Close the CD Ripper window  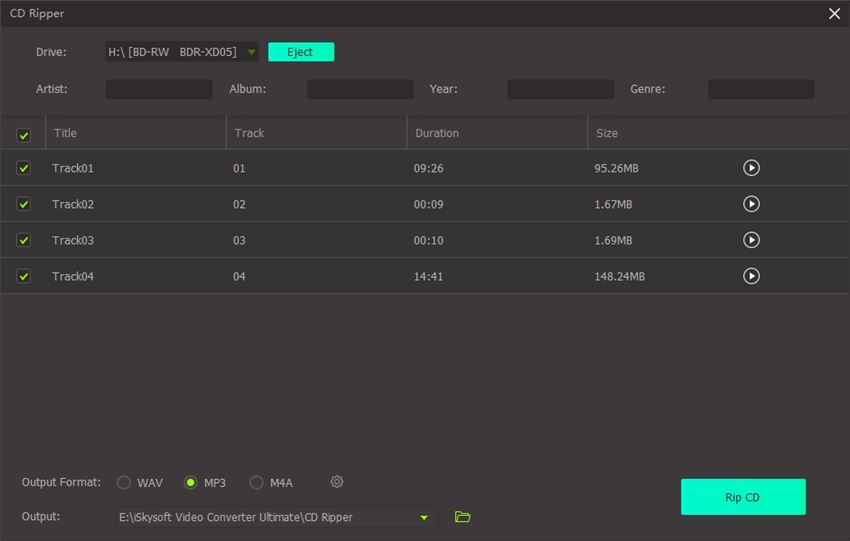point(834,14)
